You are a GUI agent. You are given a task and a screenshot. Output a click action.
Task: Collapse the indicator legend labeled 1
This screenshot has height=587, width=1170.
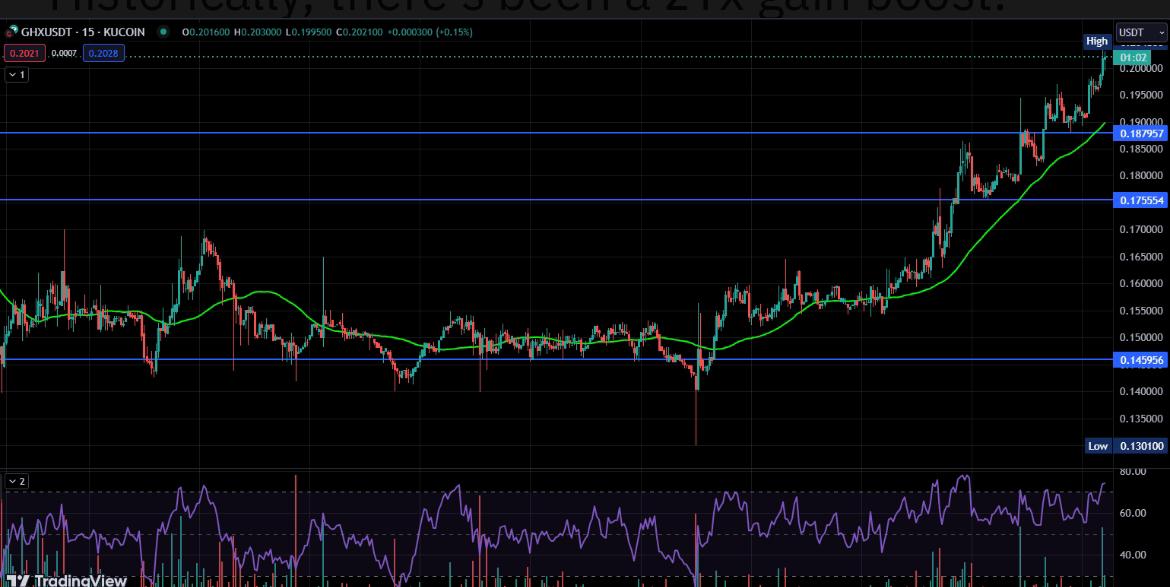[x=17, y=75]
